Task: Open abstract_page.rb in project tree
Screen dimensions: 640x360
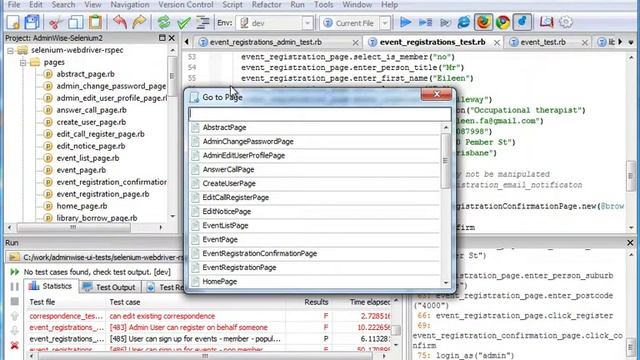Action: coord(85,74)
